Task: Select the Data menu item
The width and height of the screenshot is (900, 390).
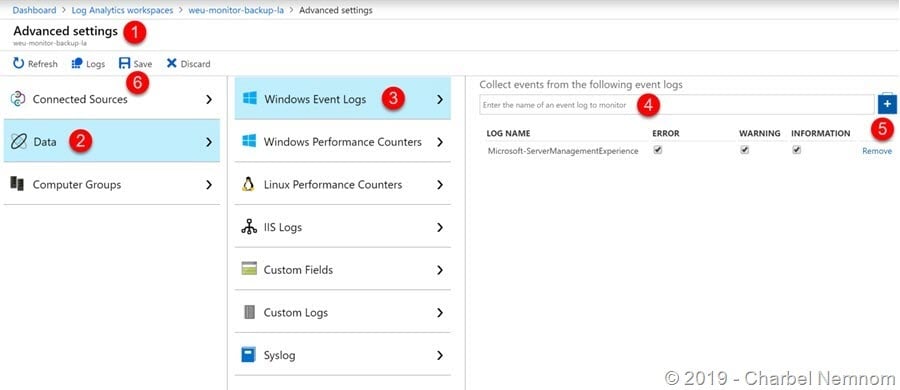Action: click(x=111, y=141)
